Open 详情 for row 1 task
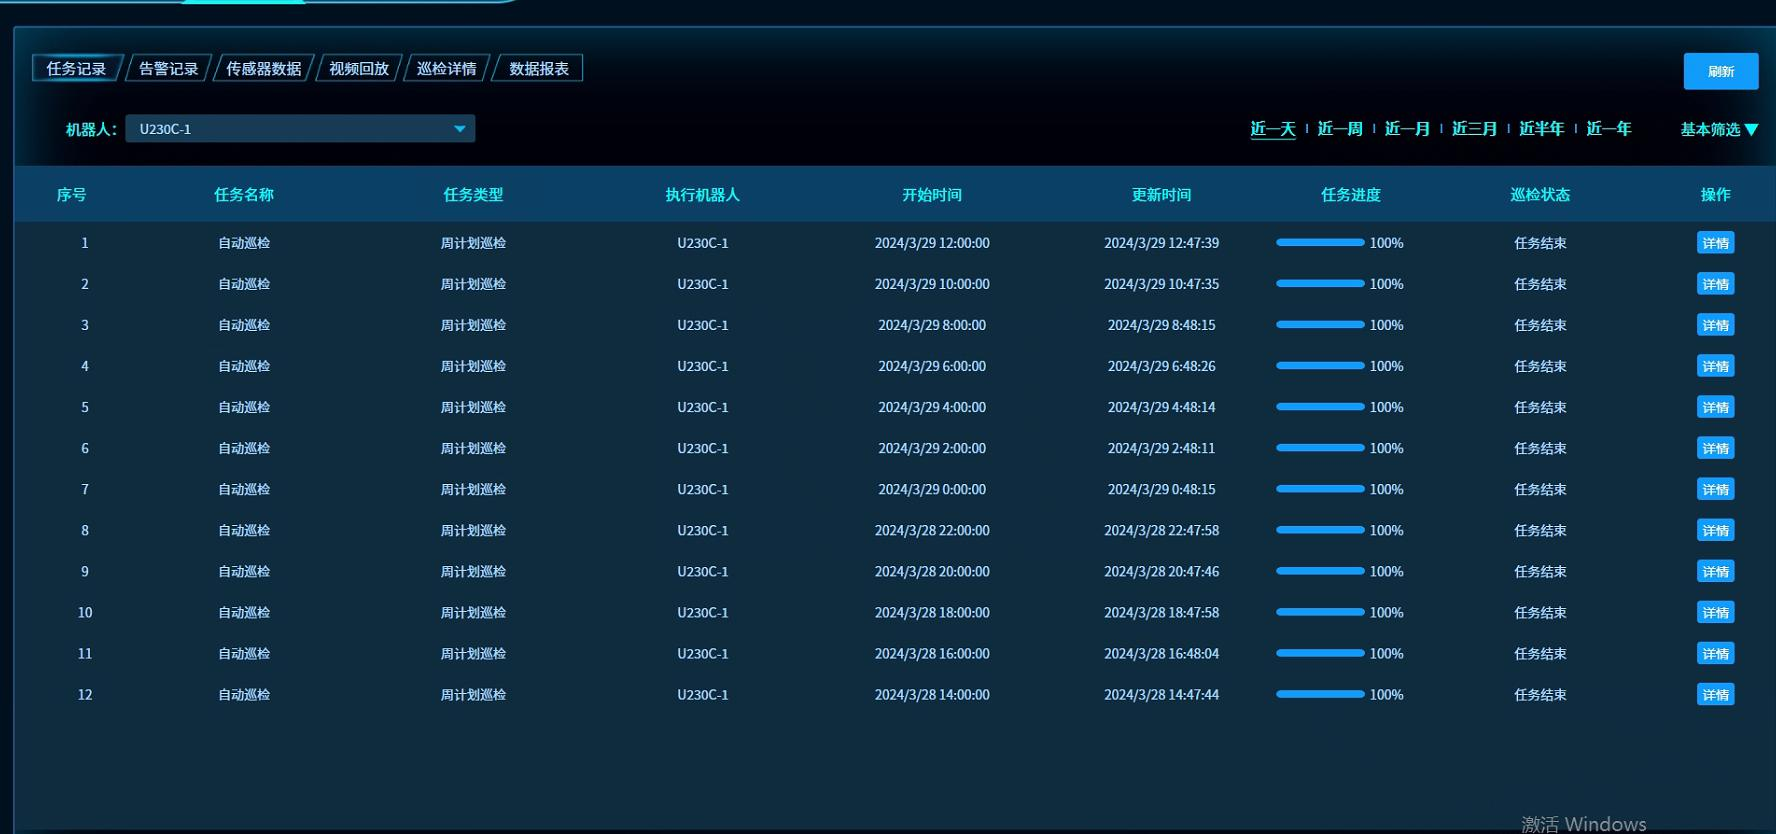 coord(1715,243)
